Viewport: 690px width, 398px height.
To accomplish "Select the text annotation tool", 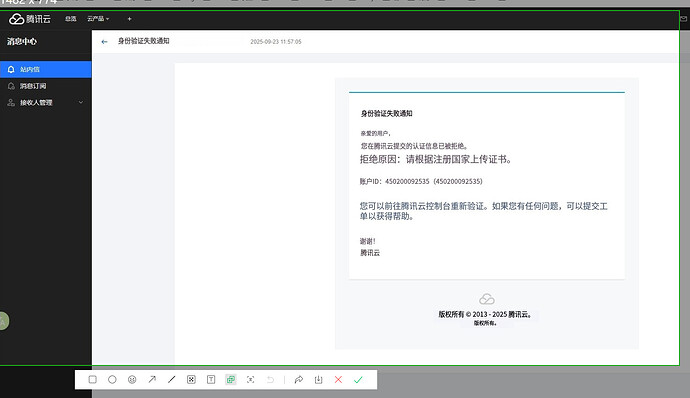I will click(x=211, y=380).
